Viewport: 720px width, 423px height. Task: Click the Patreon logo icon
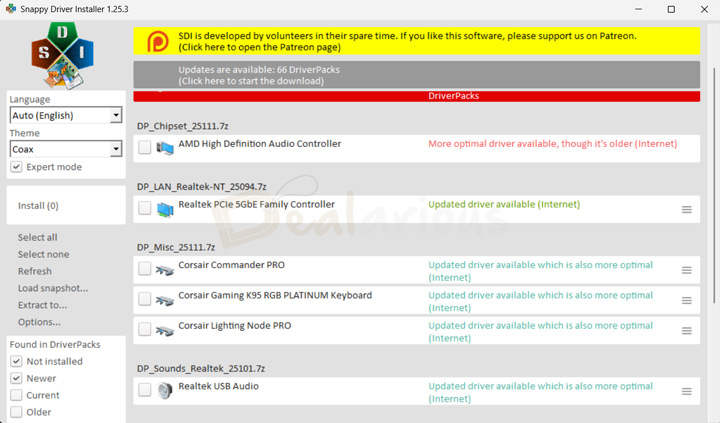click(158, 41)
